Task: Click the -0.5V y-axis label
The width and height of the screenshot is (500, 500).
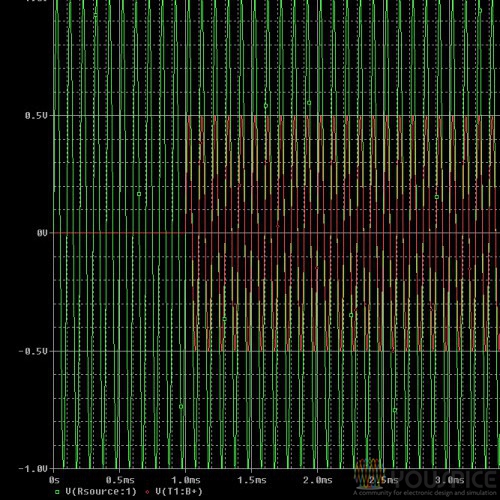Action: point(33,351)
